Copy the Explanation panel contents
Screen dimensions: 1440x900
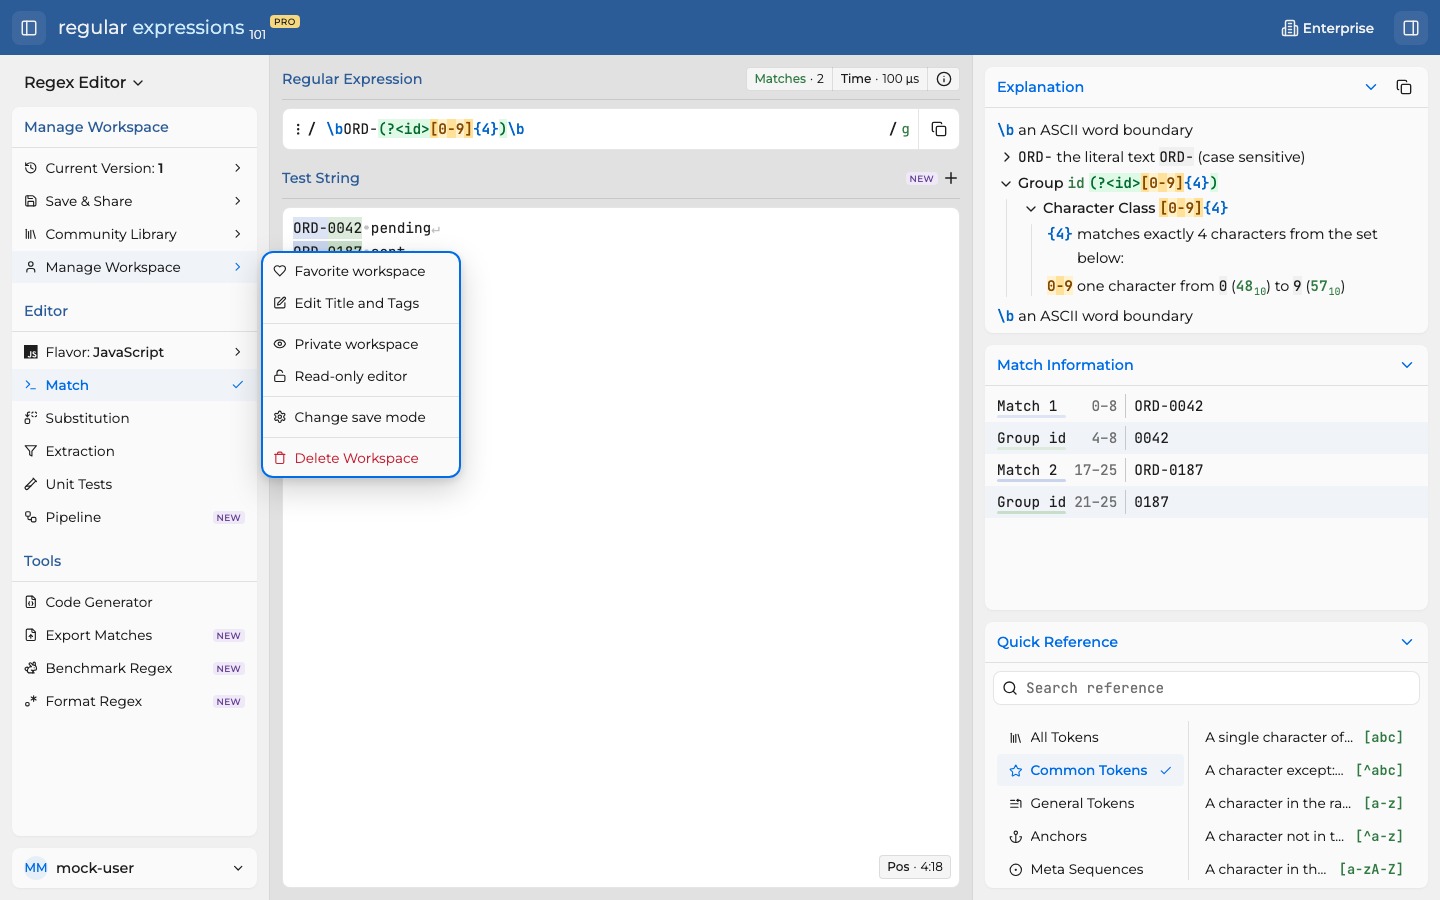click(1404, 87)
